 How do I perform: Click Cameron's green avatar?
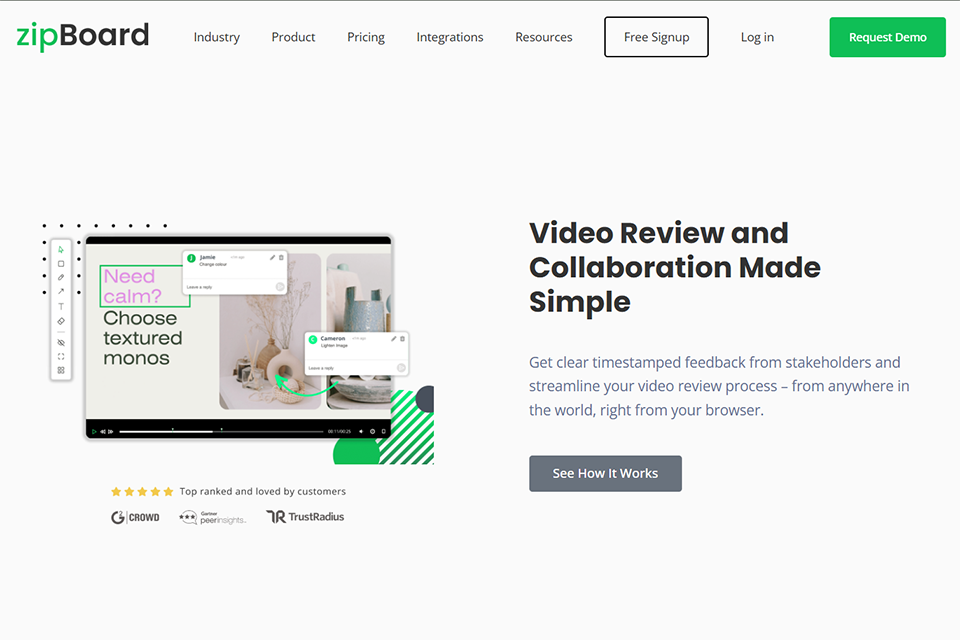[313, 339]
